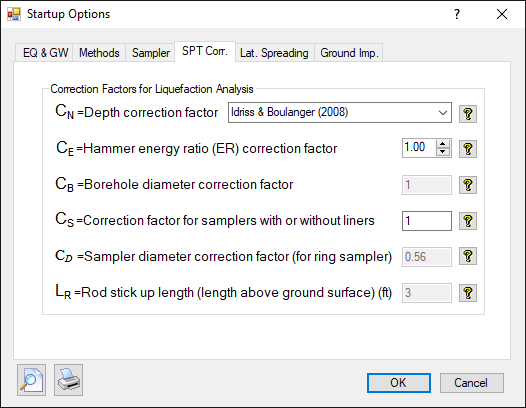Click the CS sampler correction input field
This screenshot has height=408, width=526.
(427, 221)
